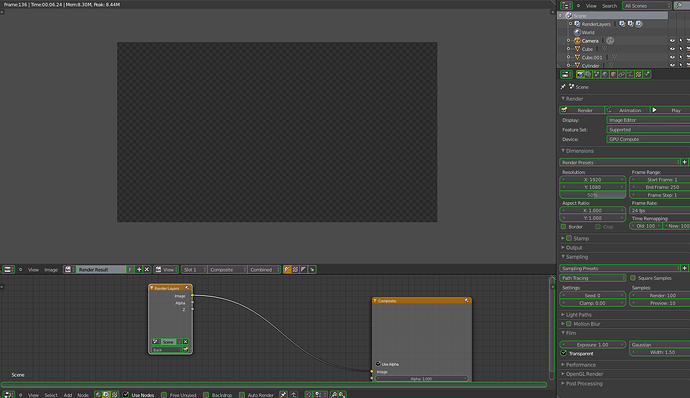Click the resolution percentage 50% slider
This screenshot has width=690, height=398.
(x=592, y=195)
